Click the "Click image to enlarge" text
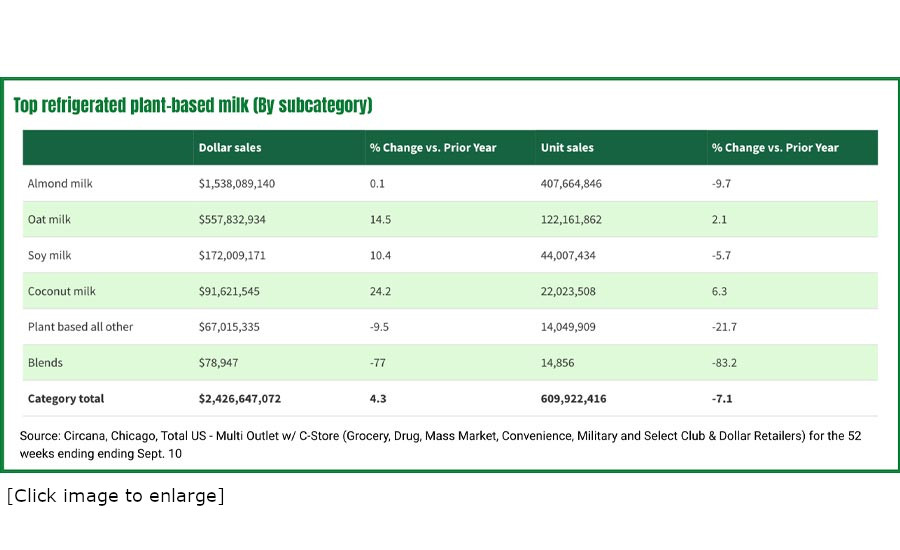This screenshot has width=900, height=550. (x=115, y=496)
